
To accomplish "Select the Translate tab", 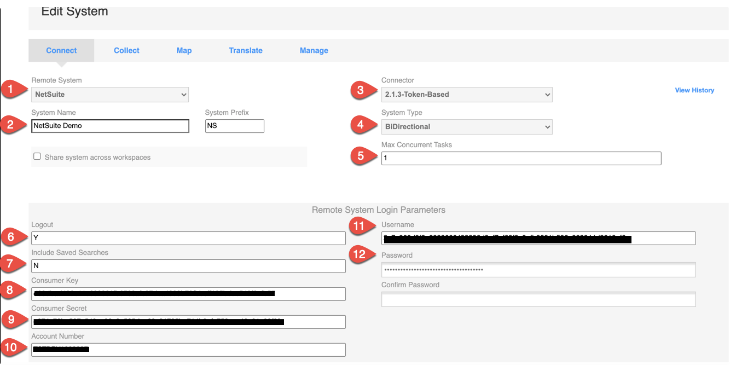I will [x=245, y=51].
